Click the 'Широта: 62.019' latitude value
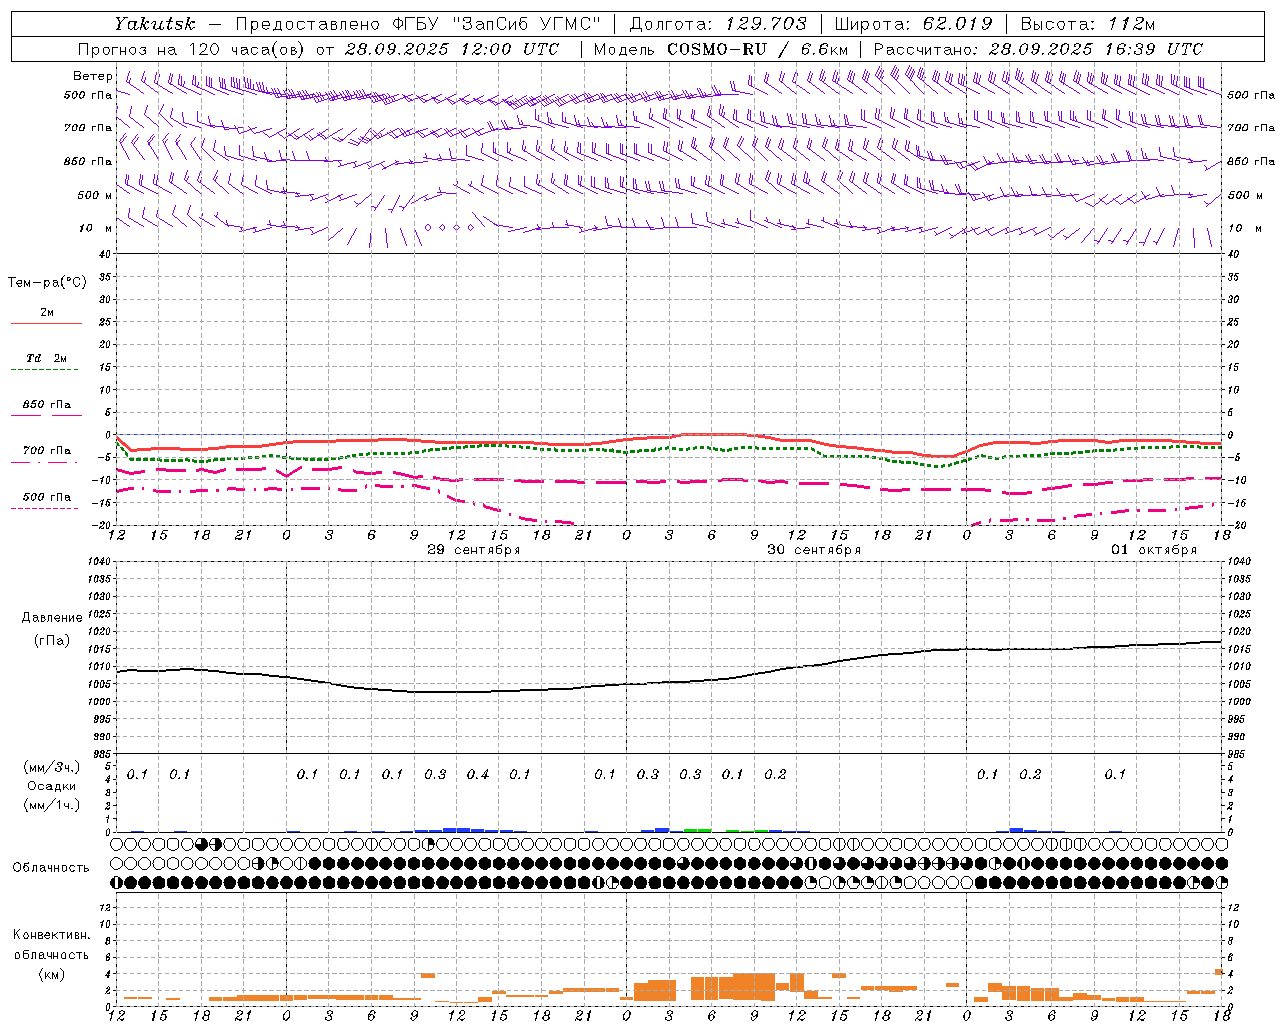 tap(913, 24)
